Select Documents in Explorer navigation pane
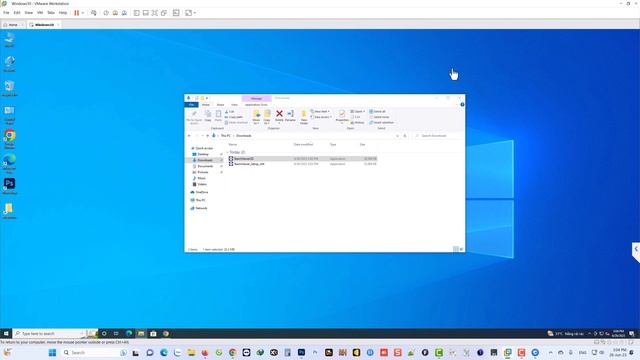Screen dimensions: 640x360 tap(205, 166)
